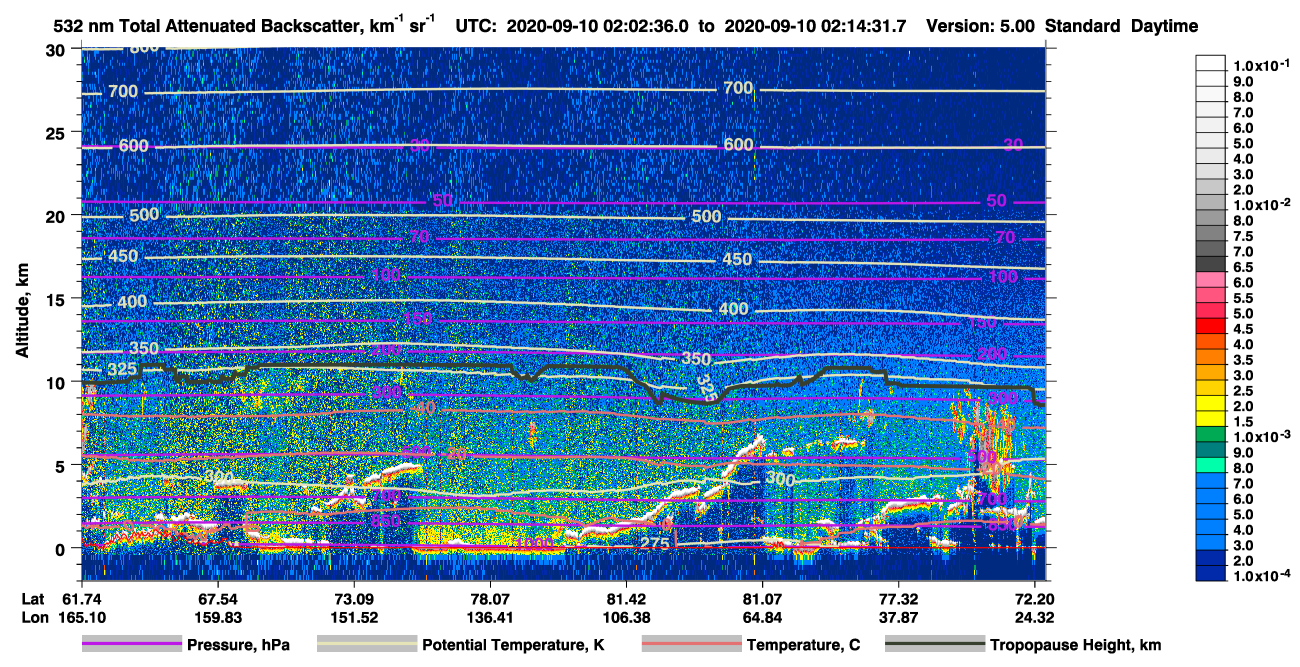
Task: Click the green 1.0x10-3 colorbar cell
Action: click(x=1210, y=437)
